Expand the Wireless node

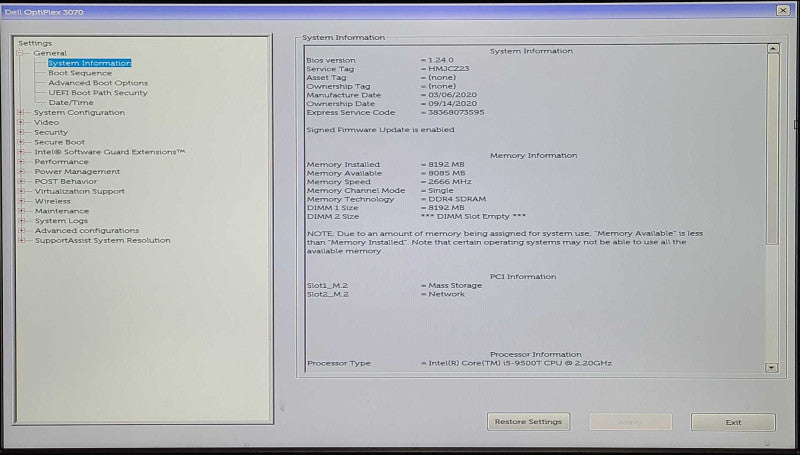click(21, 201)
